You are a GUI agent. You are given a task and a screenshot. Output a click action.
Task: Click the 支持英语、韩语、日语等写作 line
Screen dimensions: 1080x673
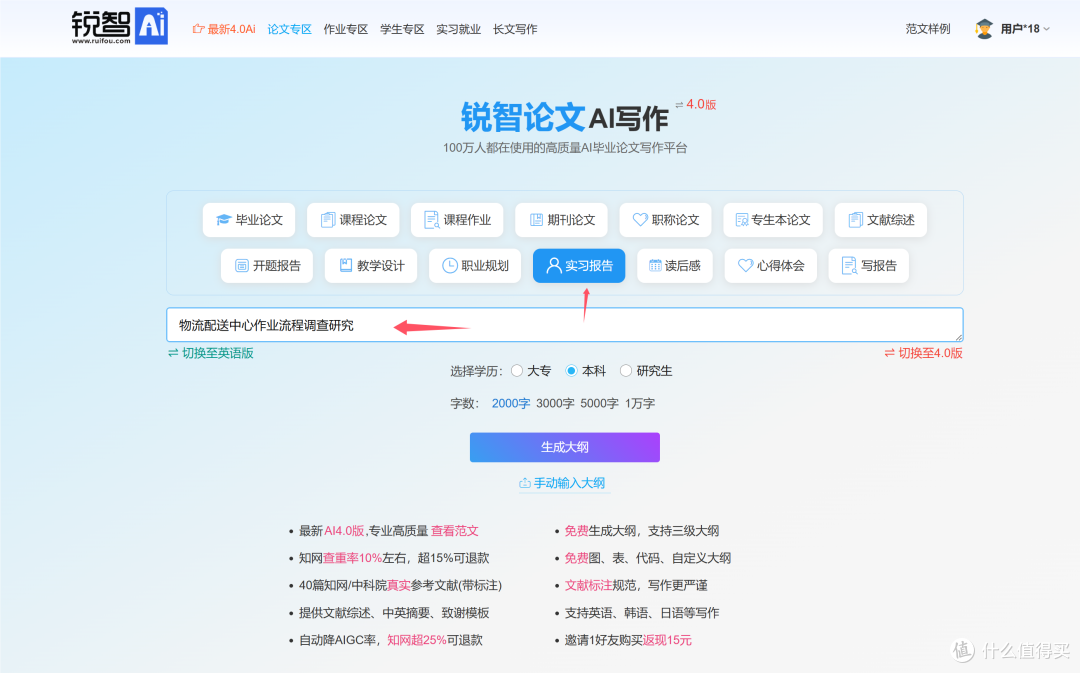tap(642, 613)
